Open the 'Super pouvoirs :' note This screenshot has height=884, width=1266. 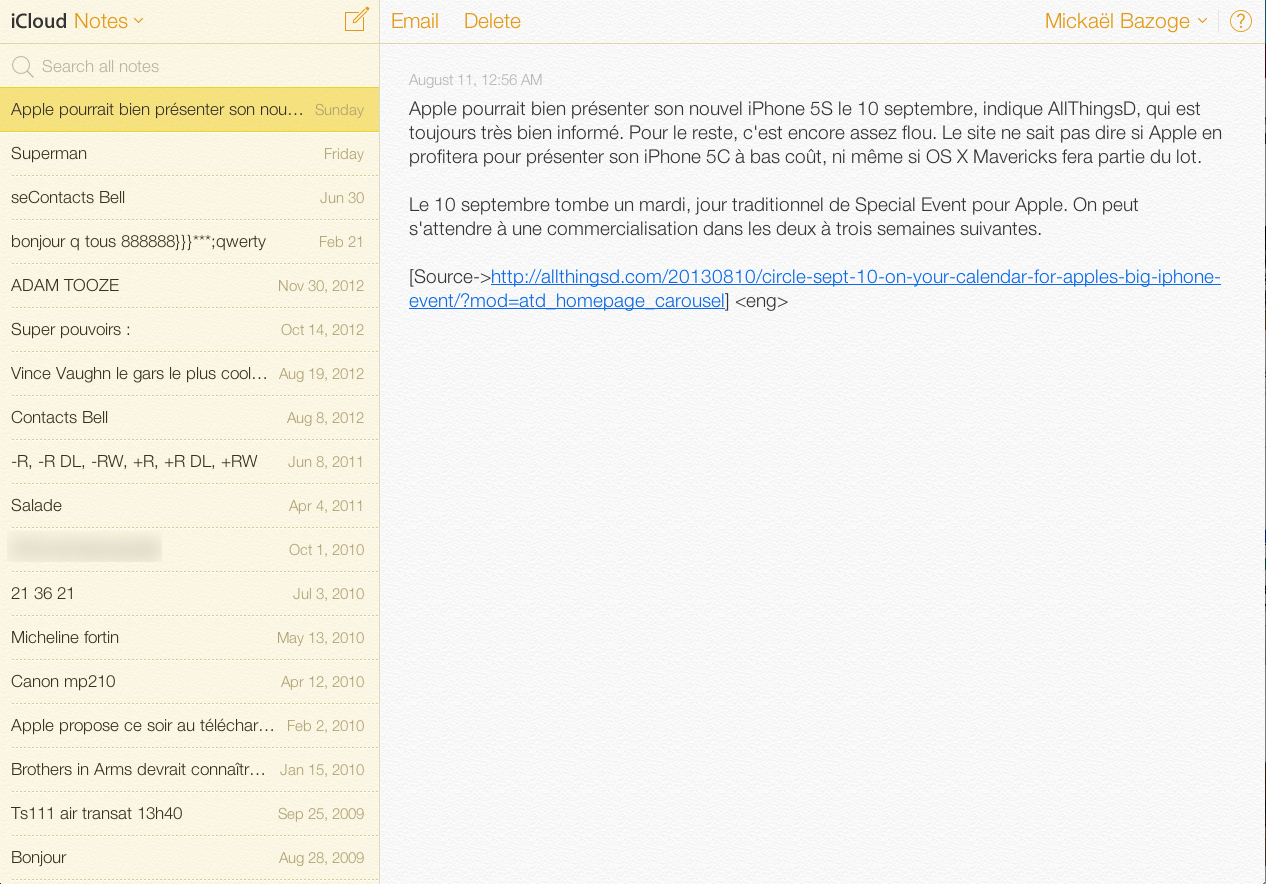tap(190, 330)
